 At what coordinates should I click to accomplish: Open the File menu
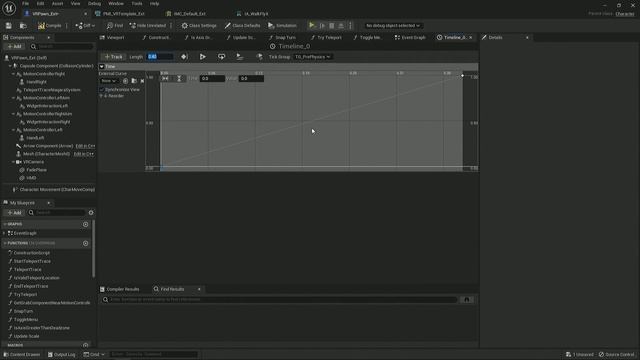25,4
